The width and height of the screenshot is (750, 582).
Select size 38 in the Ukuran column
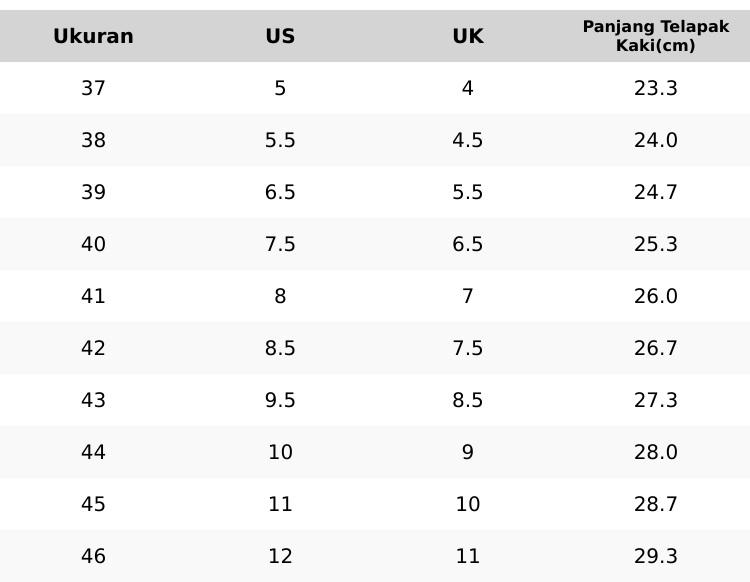[93, 140]
